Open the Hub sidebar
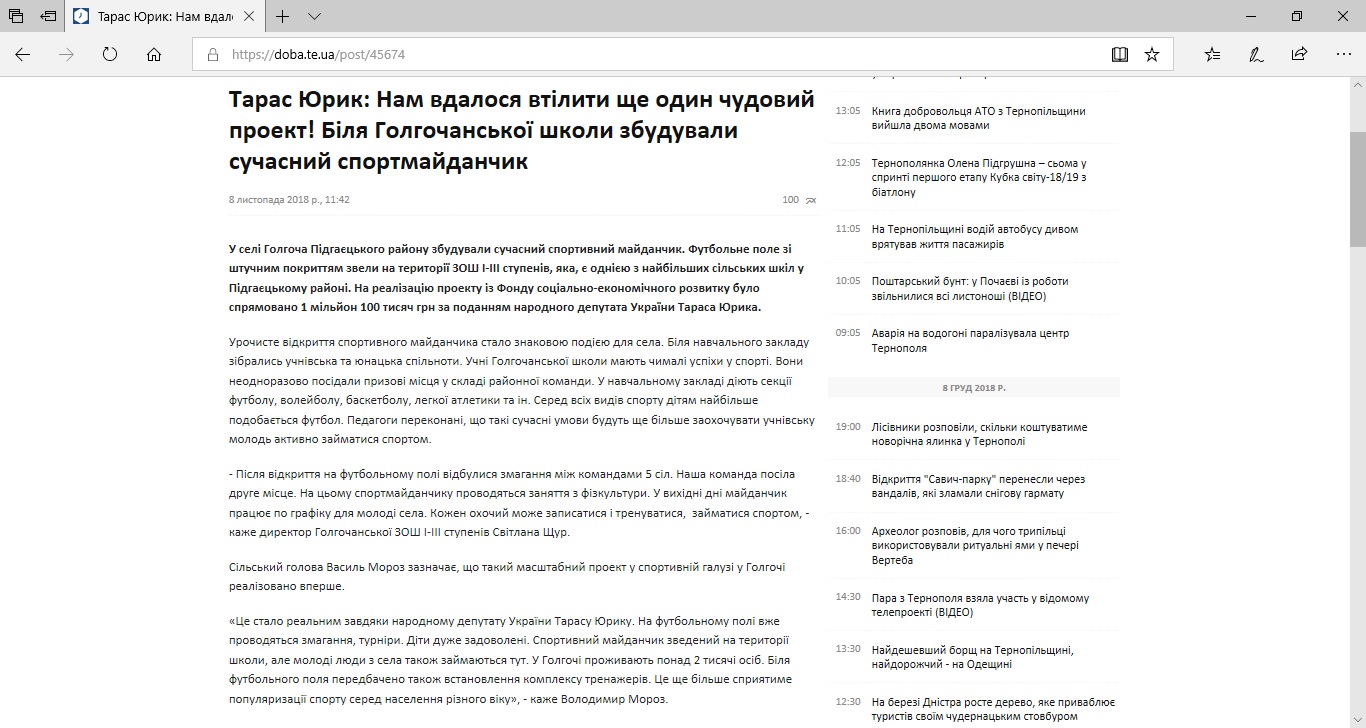Viewport: 1366px width, 728px height. (1211, 54)
